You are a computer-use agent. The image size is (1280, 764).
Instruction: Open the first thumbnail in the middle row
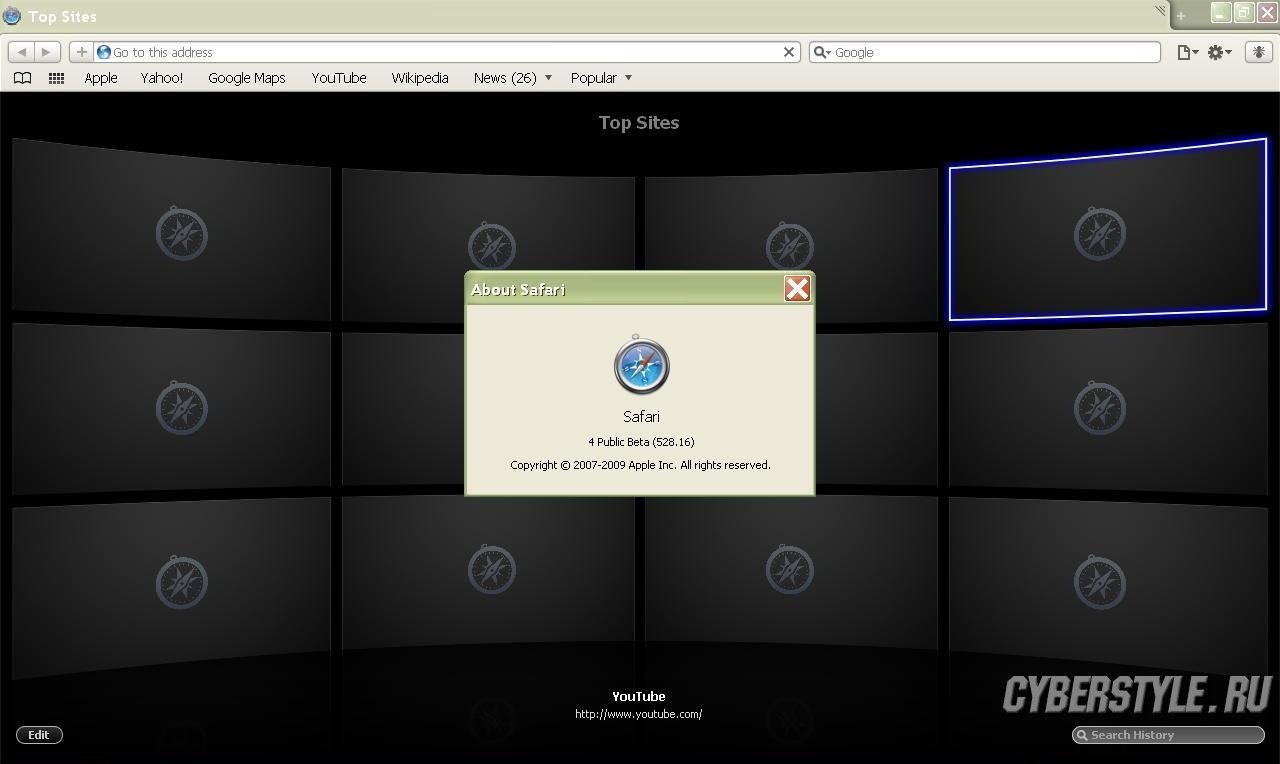click(171, 408)
